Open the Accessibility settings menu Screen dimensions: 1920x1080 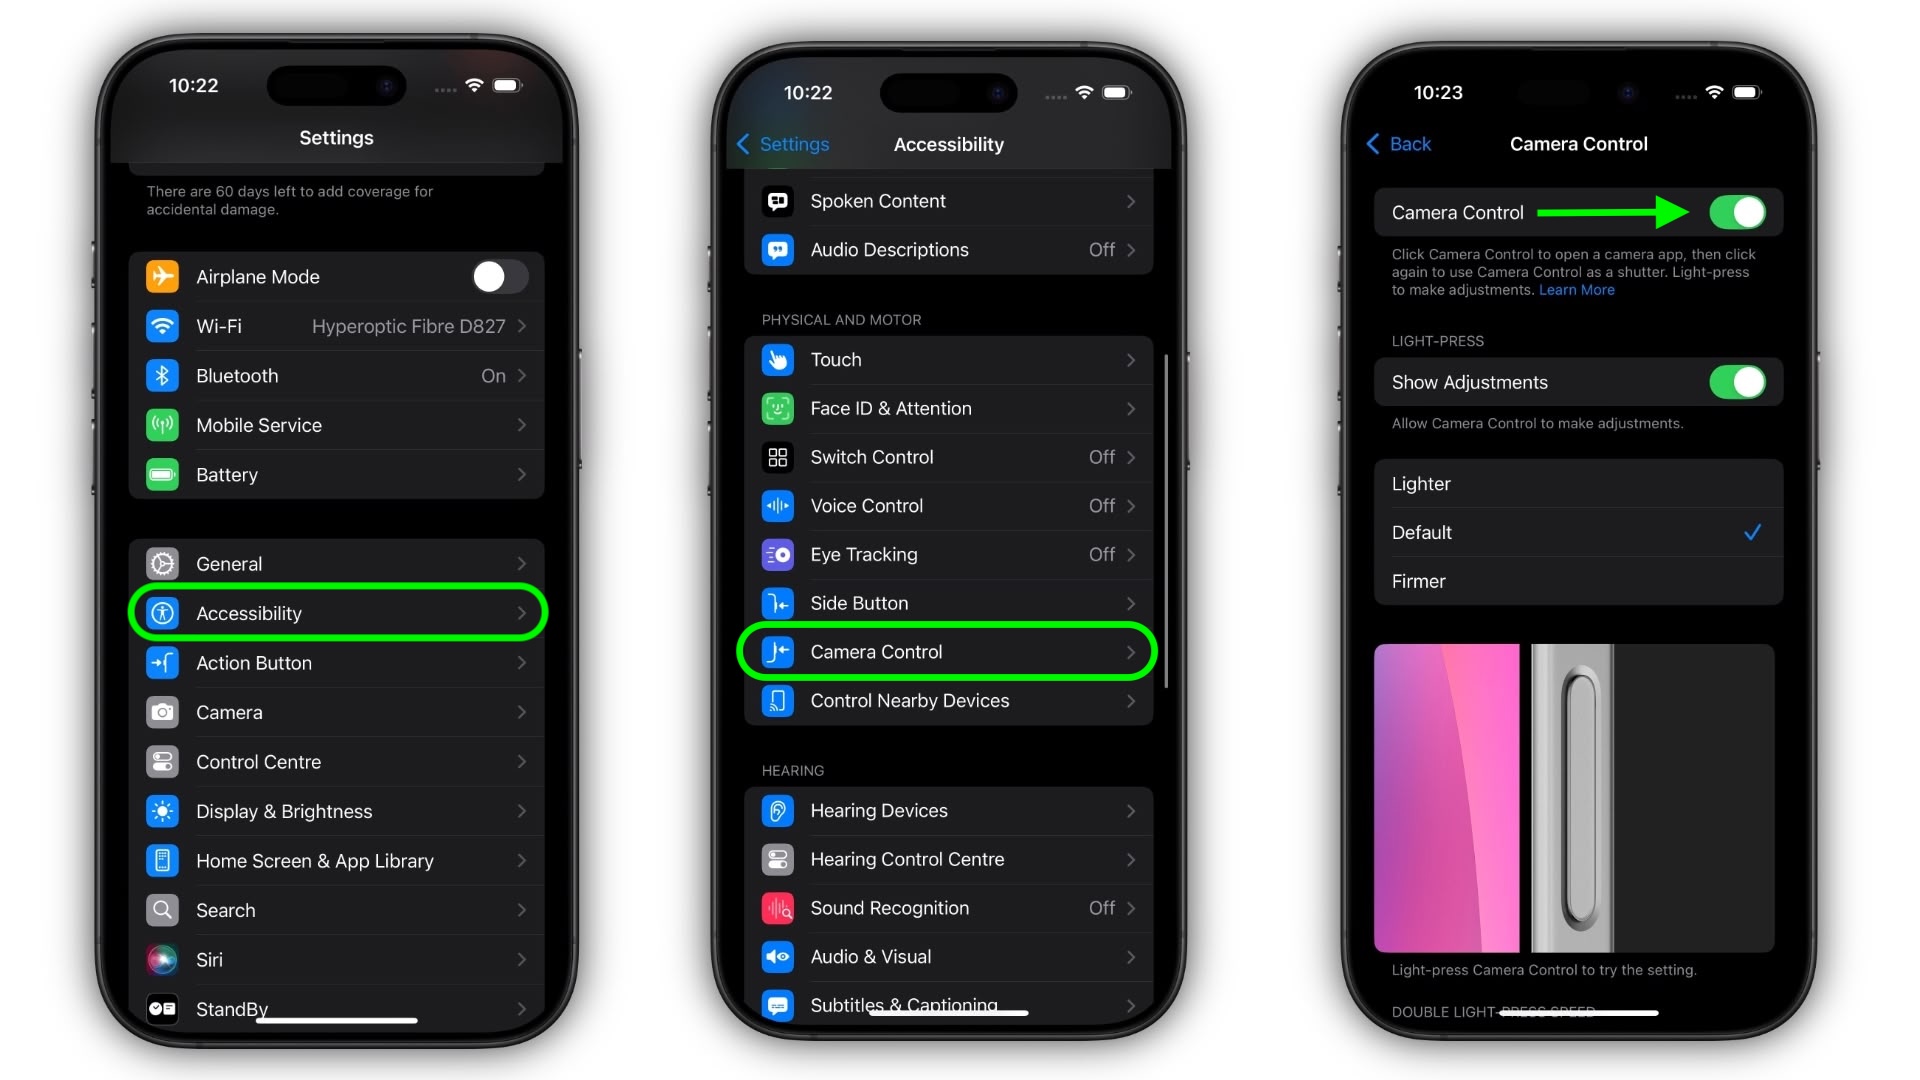336,613
